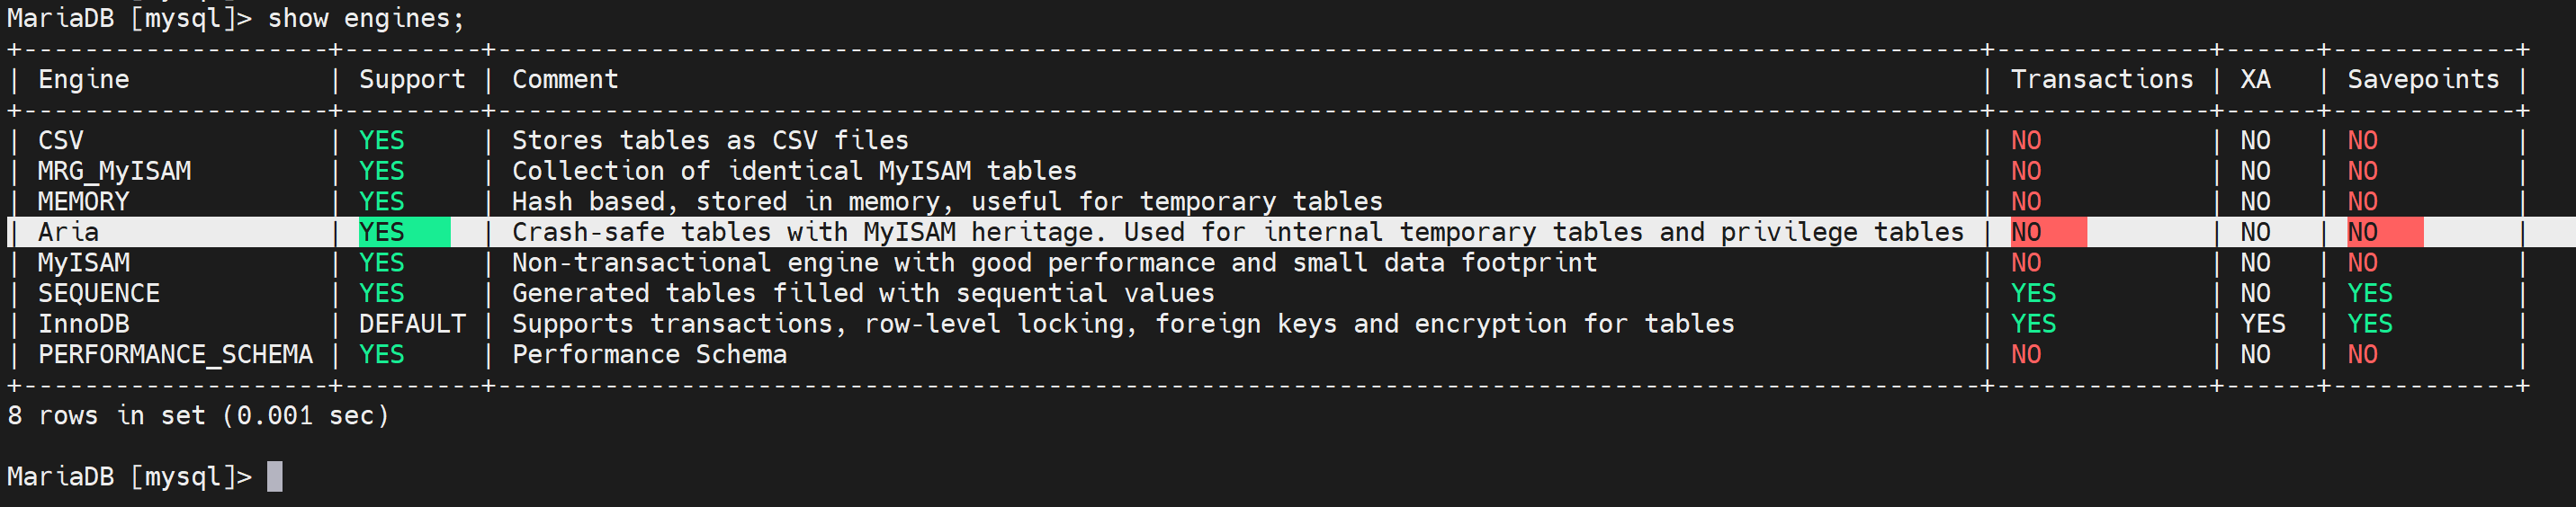
Task: Select the MEMORY engine name
Action: coord(84,202)
